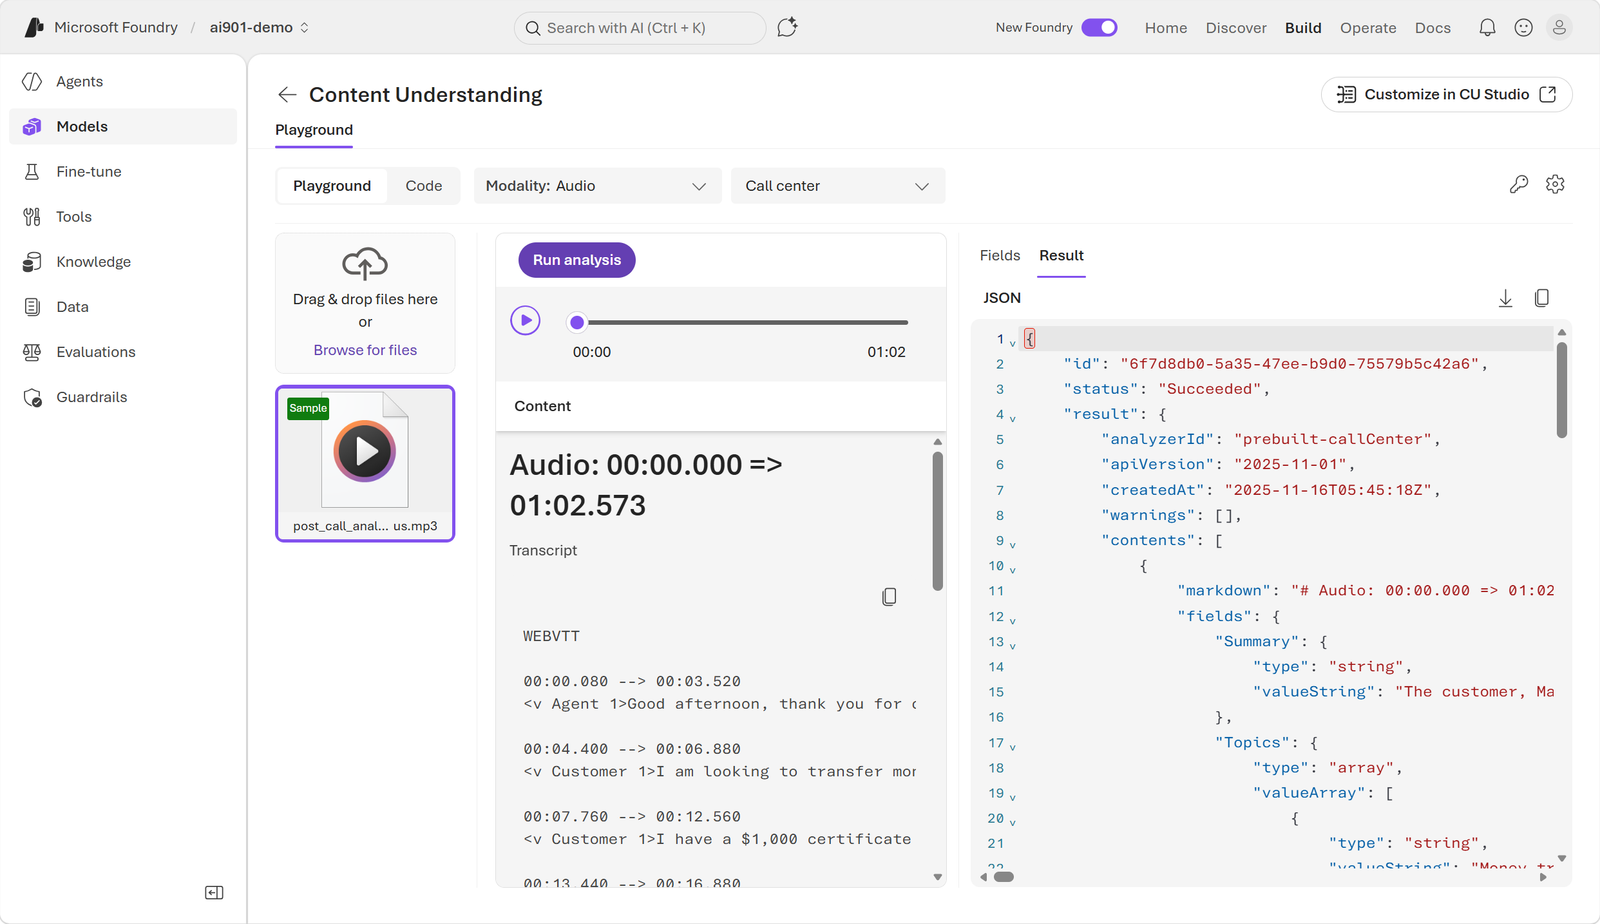
Task: Click the cloud upload icon
Action: coord(365,263)
